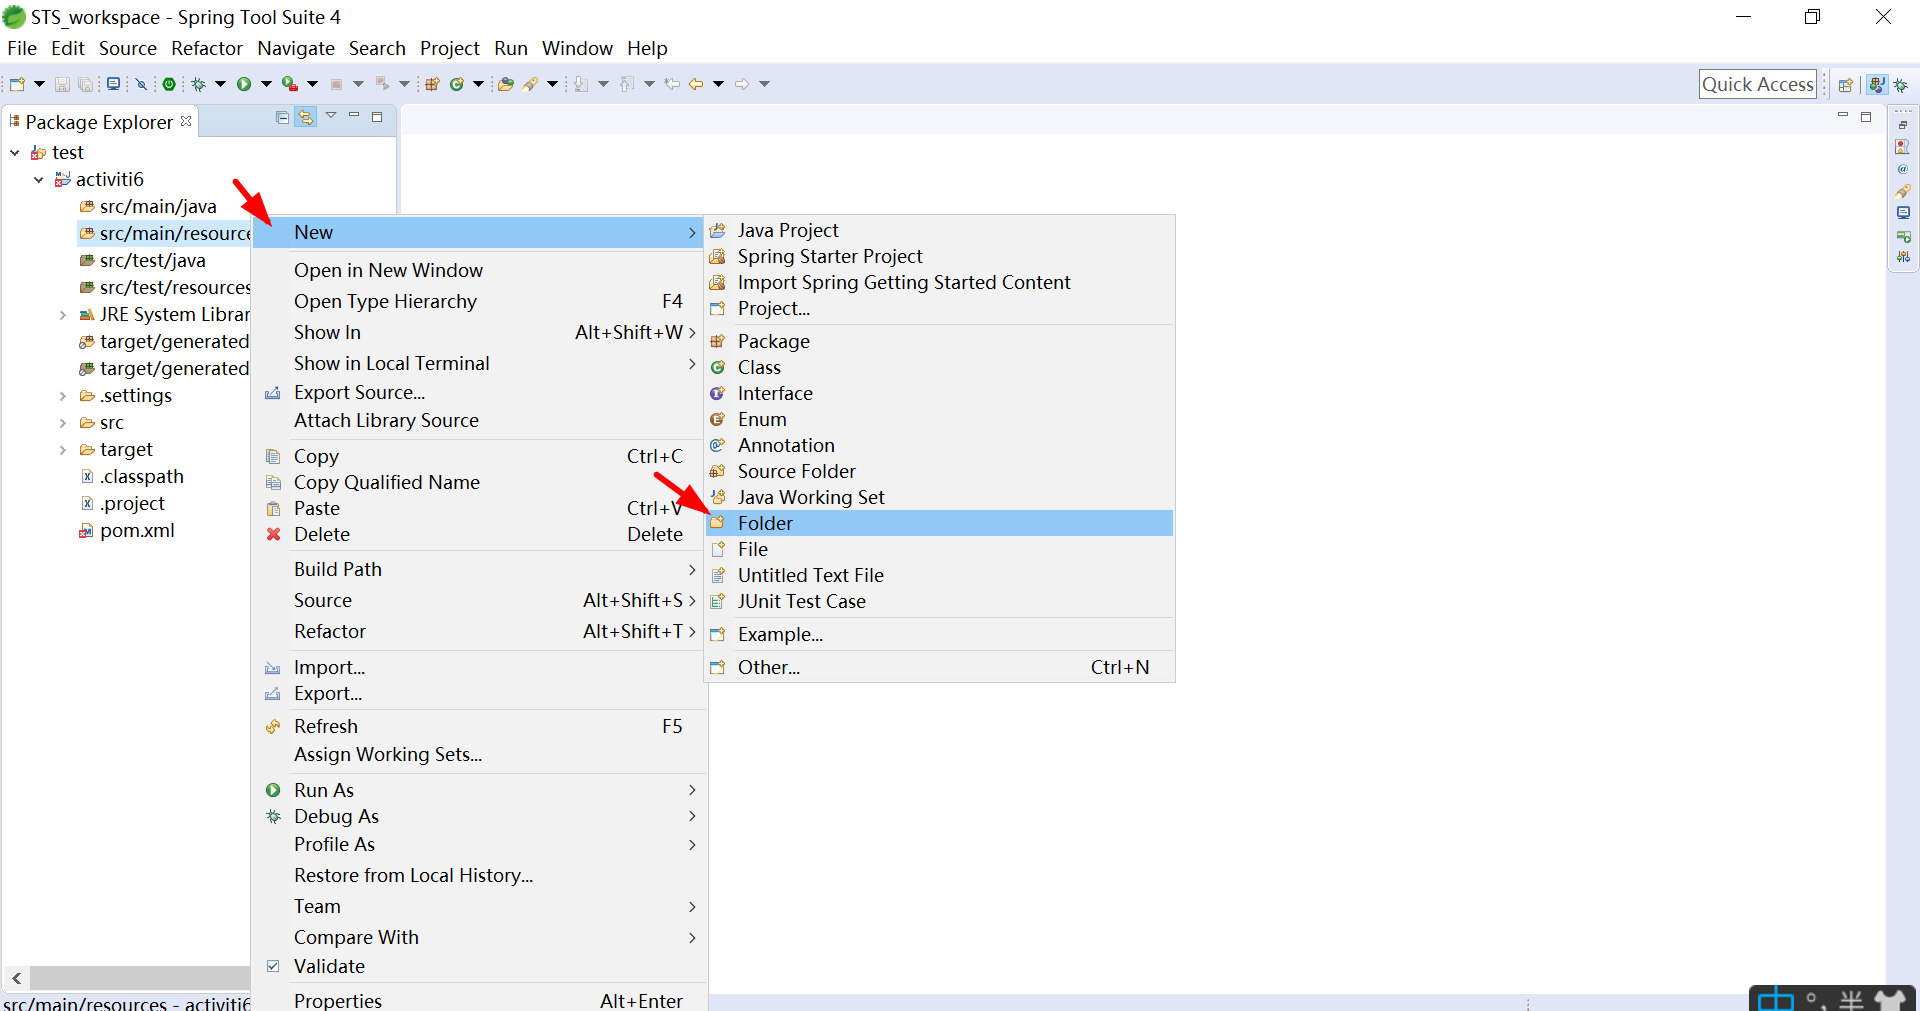Click the Open Type folder icon

506,84
